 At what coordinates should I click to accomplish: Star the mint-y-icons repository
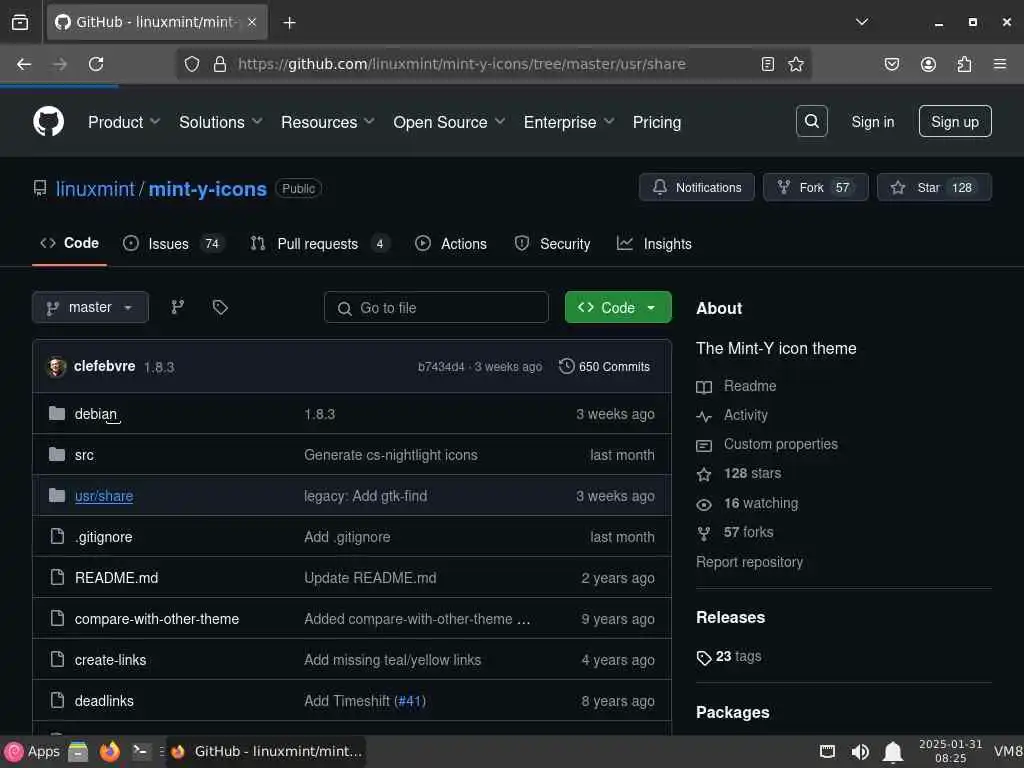934,187
